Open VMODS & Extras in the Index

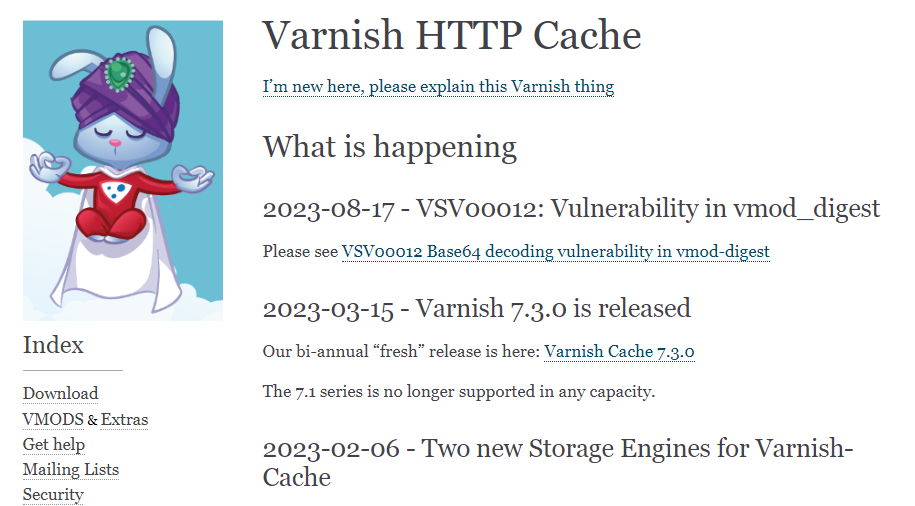(85, 419)
